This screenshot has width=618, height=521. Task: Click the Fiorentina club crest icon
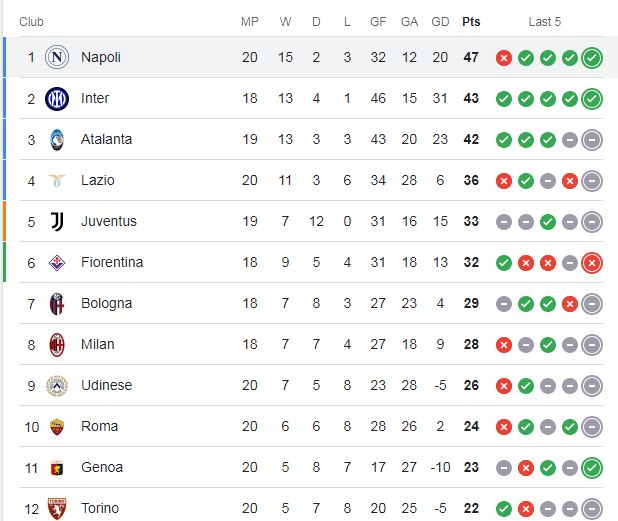pyautogui.click(x=57, y=262)
